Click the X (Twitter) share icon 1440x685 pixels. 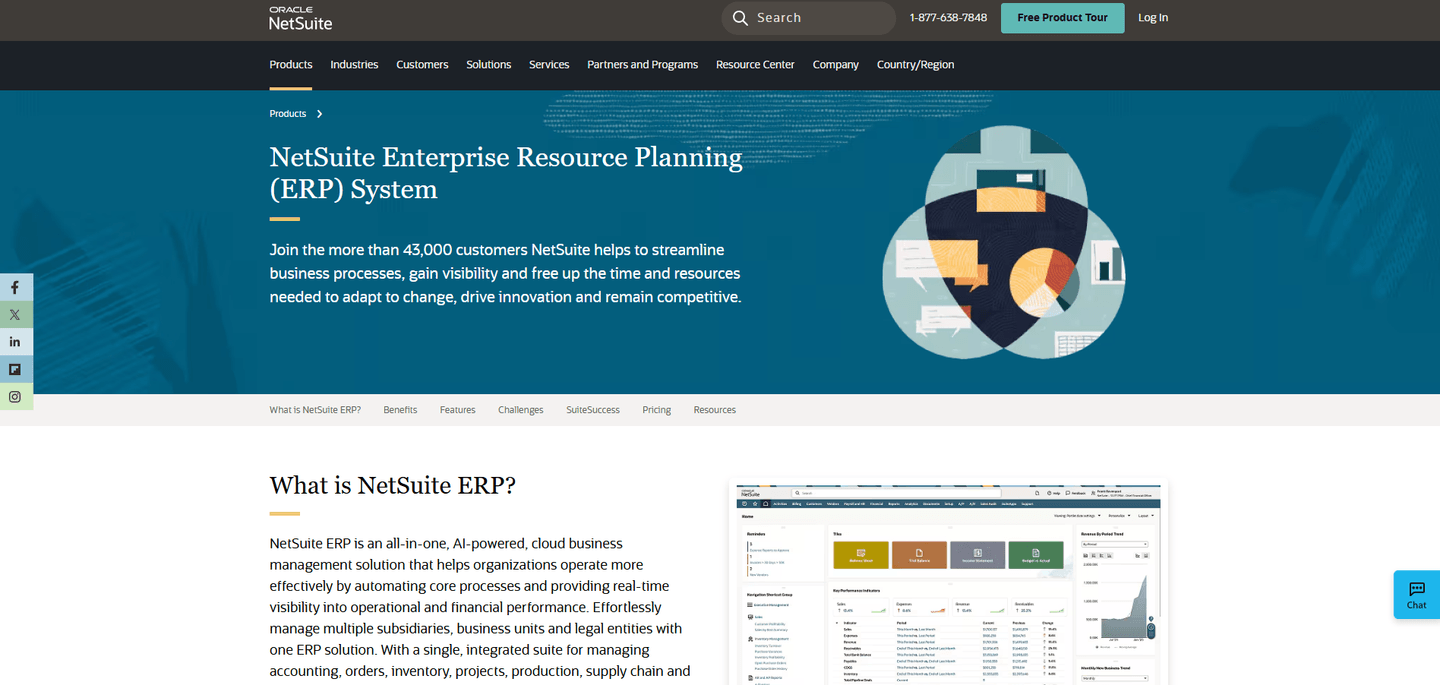tap(15, 314)
